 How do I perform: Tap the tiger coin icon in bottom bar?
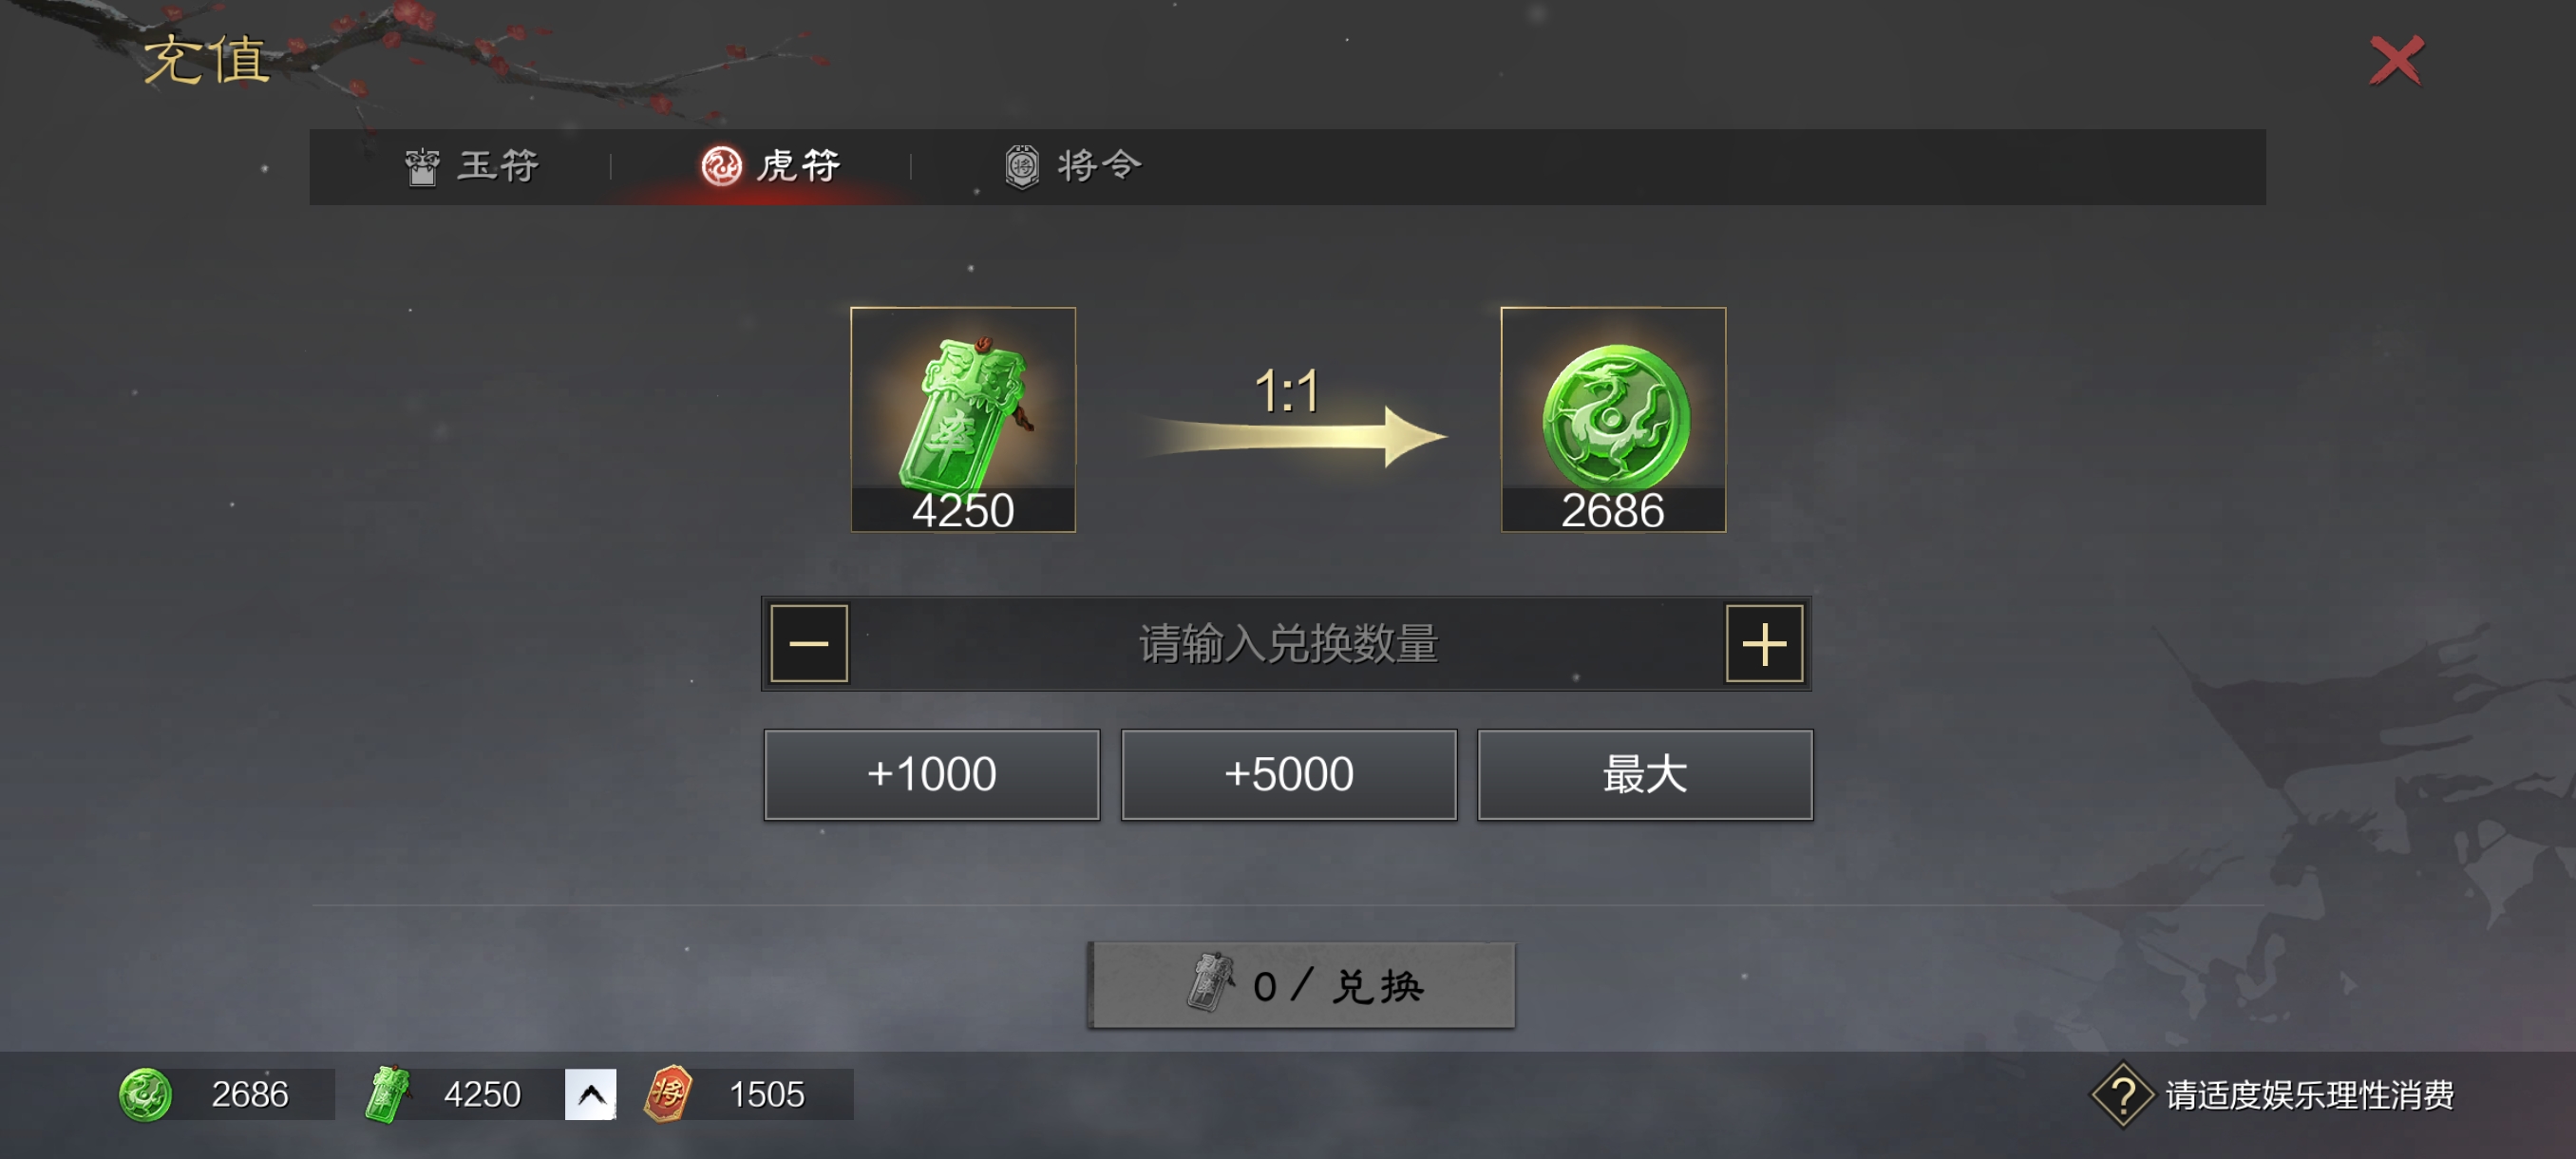145,1094
